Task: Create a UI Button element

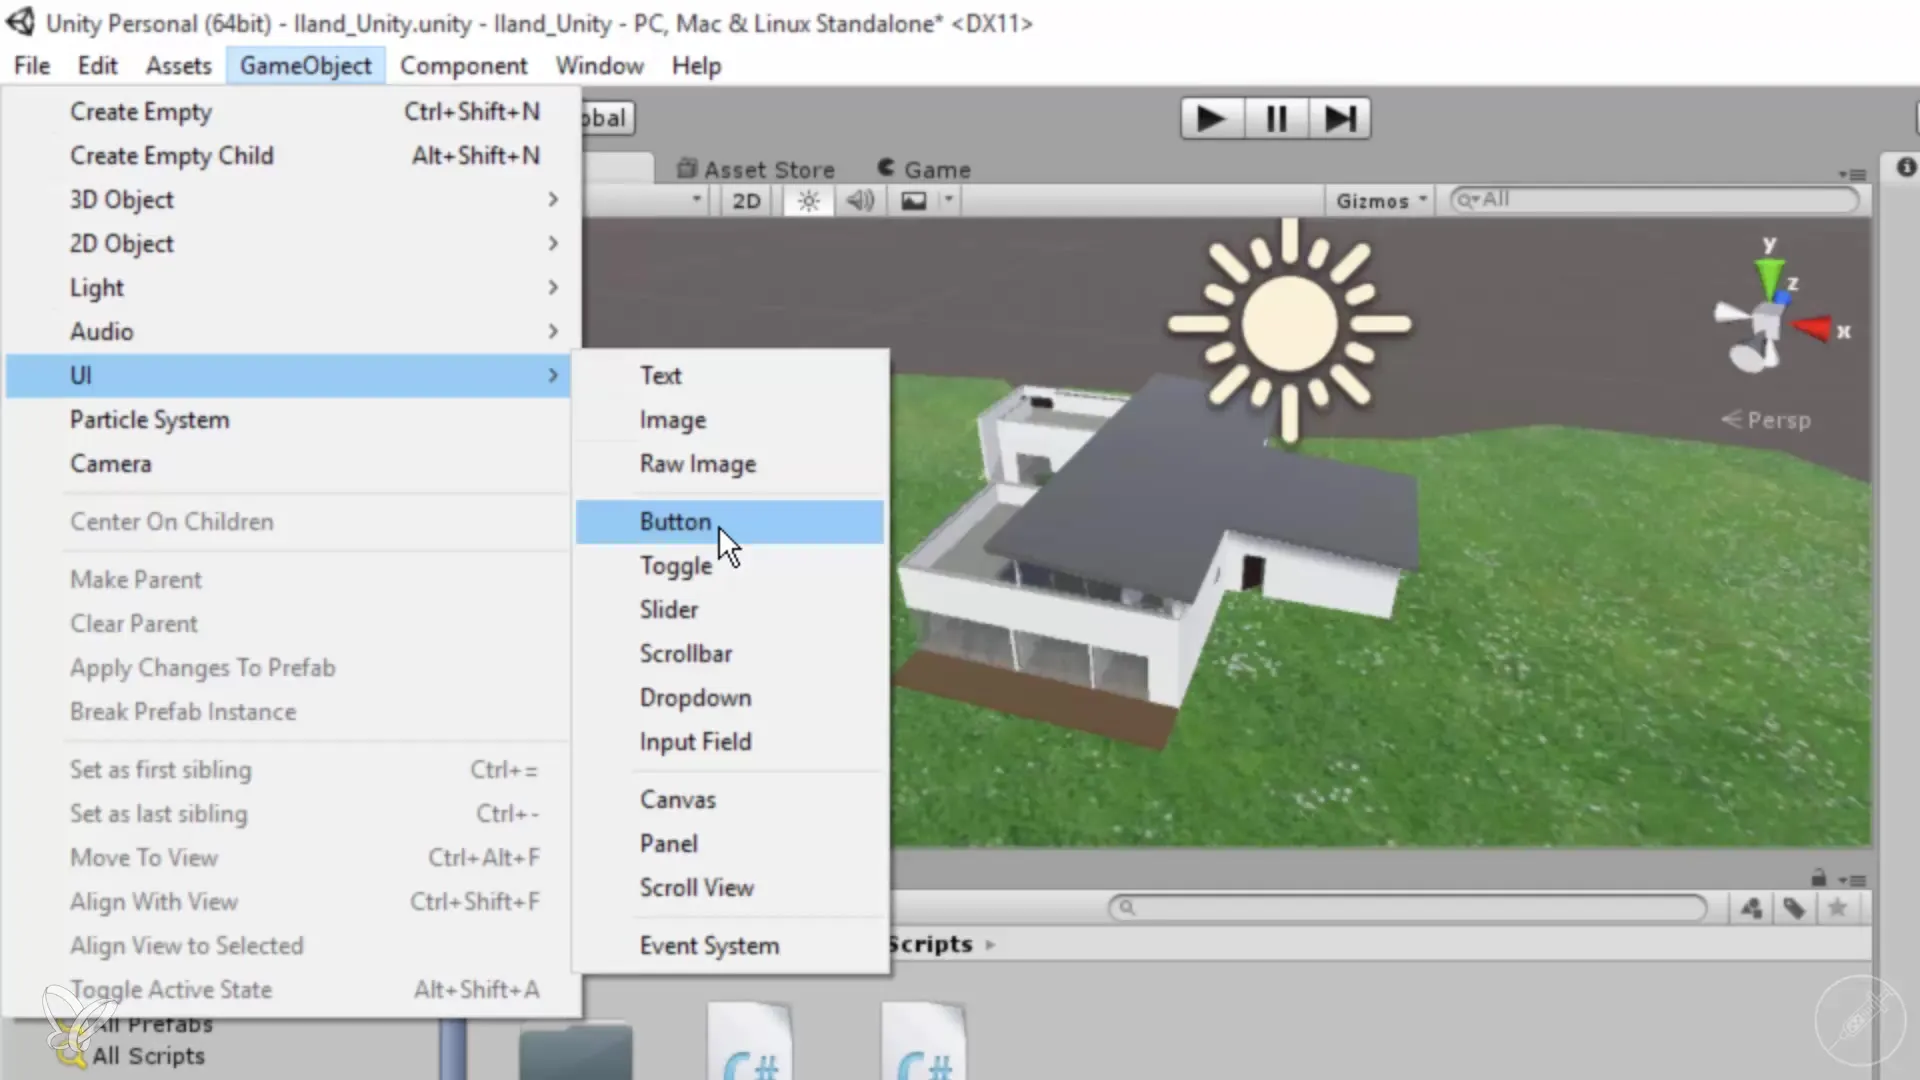Action: pos(730,522)
